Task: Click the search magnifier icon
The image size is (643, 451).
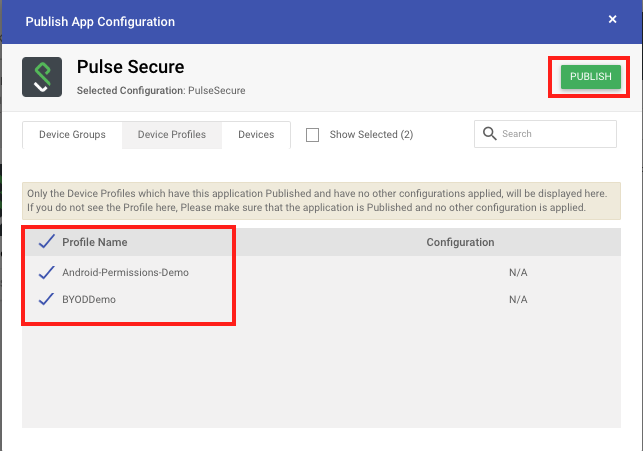Action: click(x=489, y=134)
